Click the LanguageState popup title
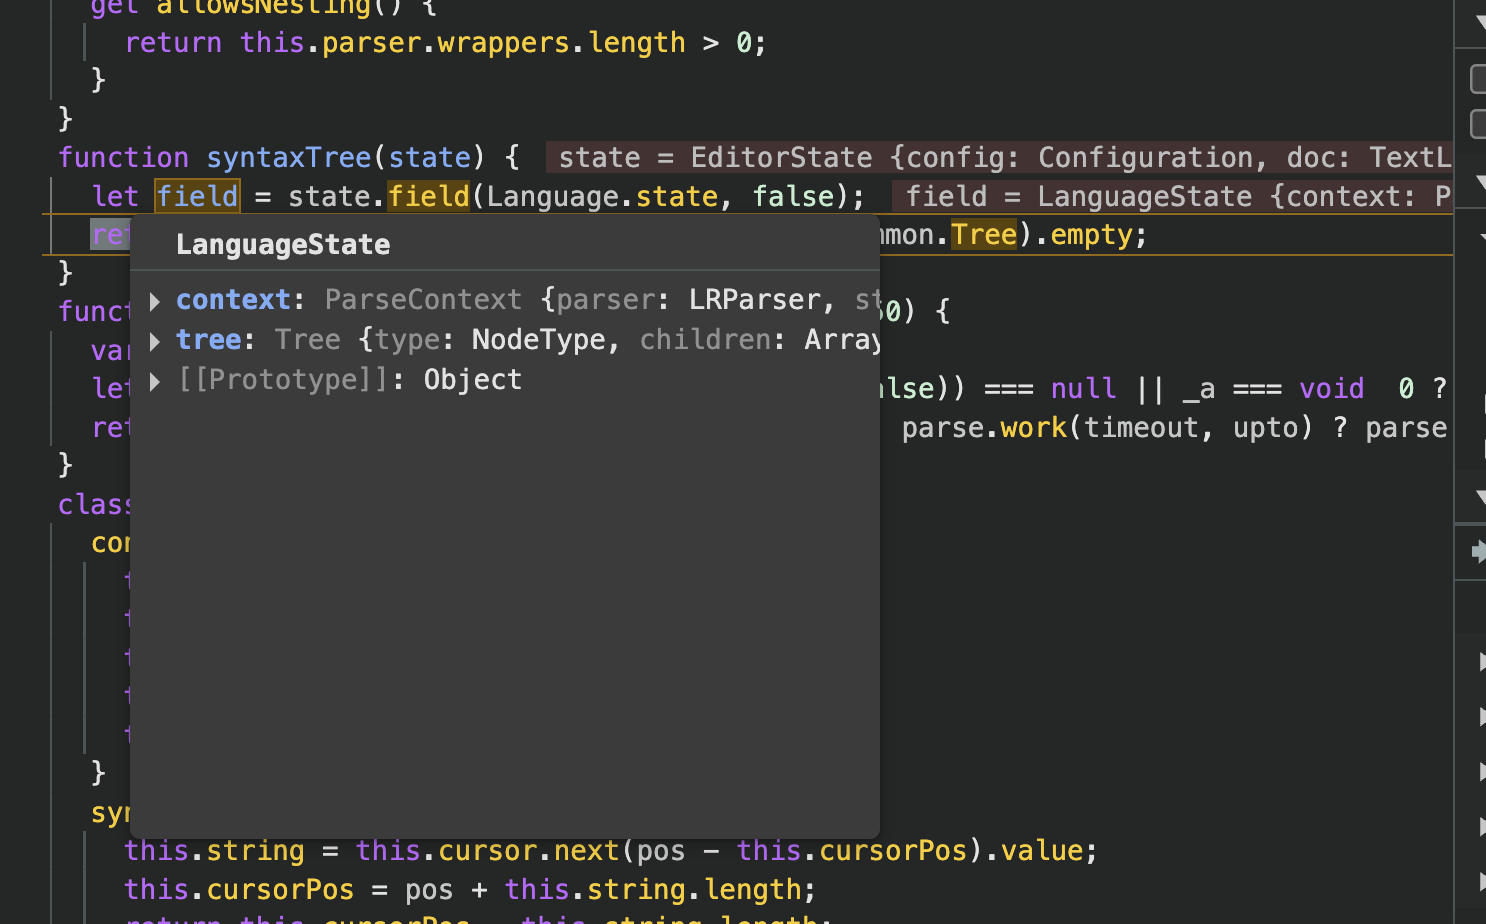1486x924 pixels. [x=283, y=245]
